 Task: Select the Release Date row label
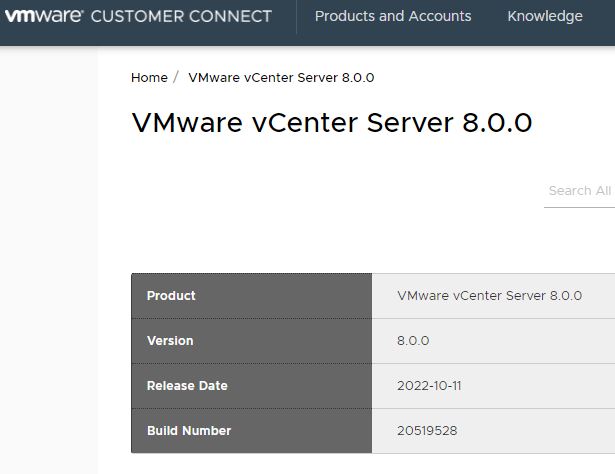point(187,386)
